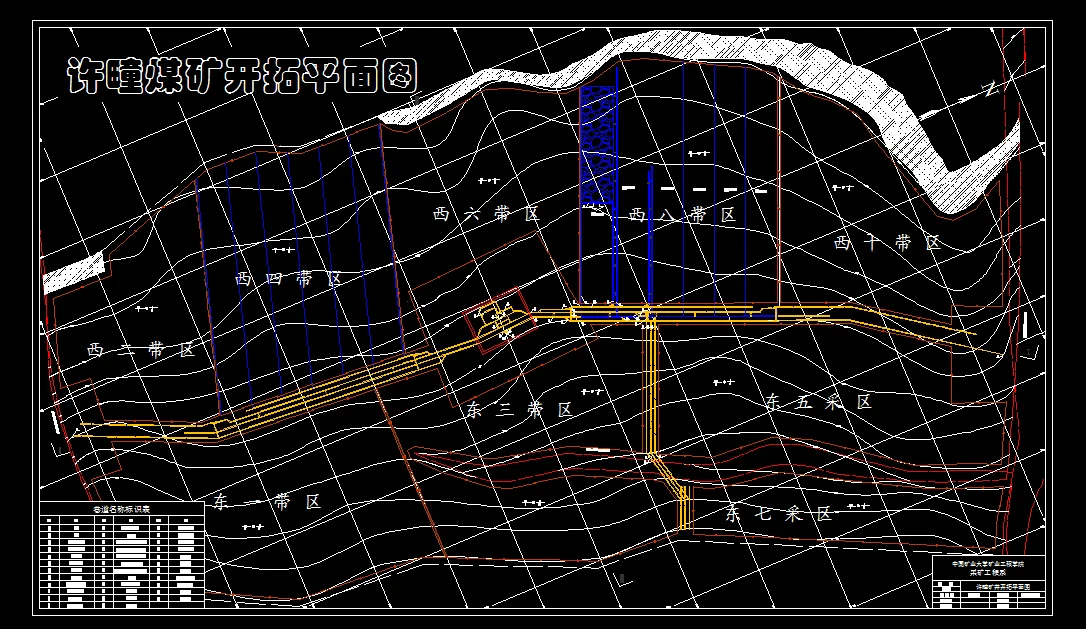The height and width of the screenshot is (629, 1086).
Task: Click the 西十带区 zone label
Action: tap(888, 243)
